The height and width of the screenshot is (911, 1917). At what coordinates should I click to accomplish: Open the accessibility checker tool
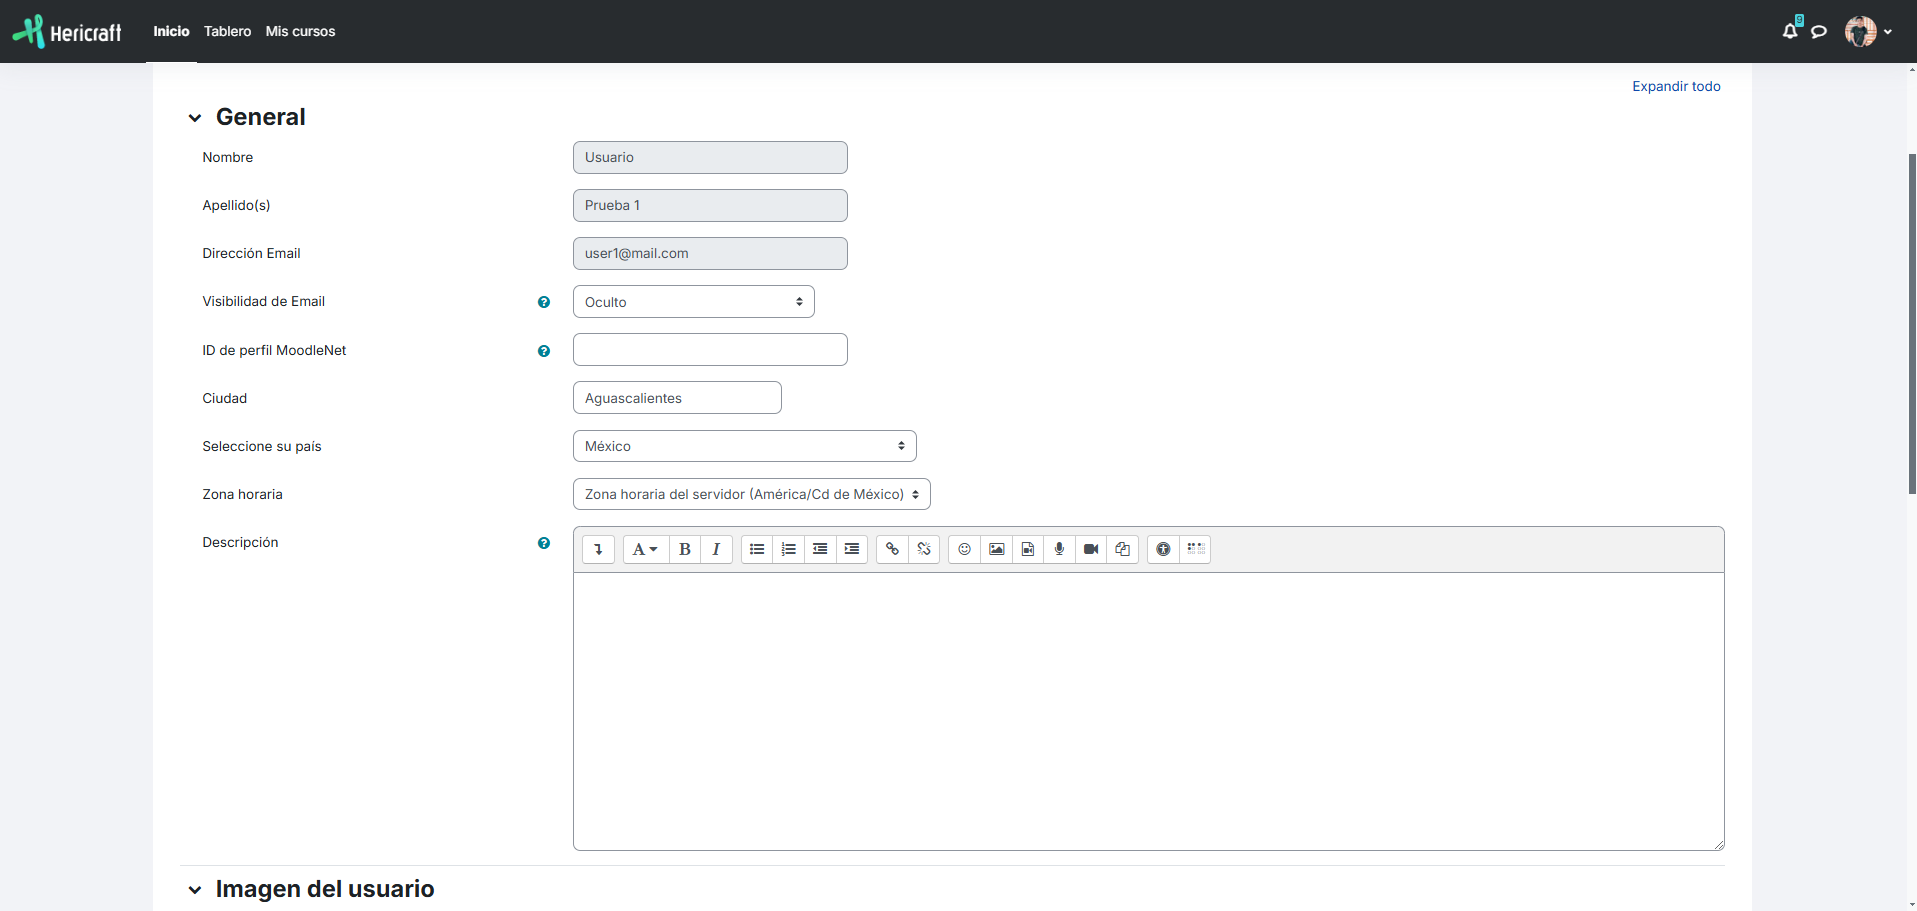(x=1163, y=549)
